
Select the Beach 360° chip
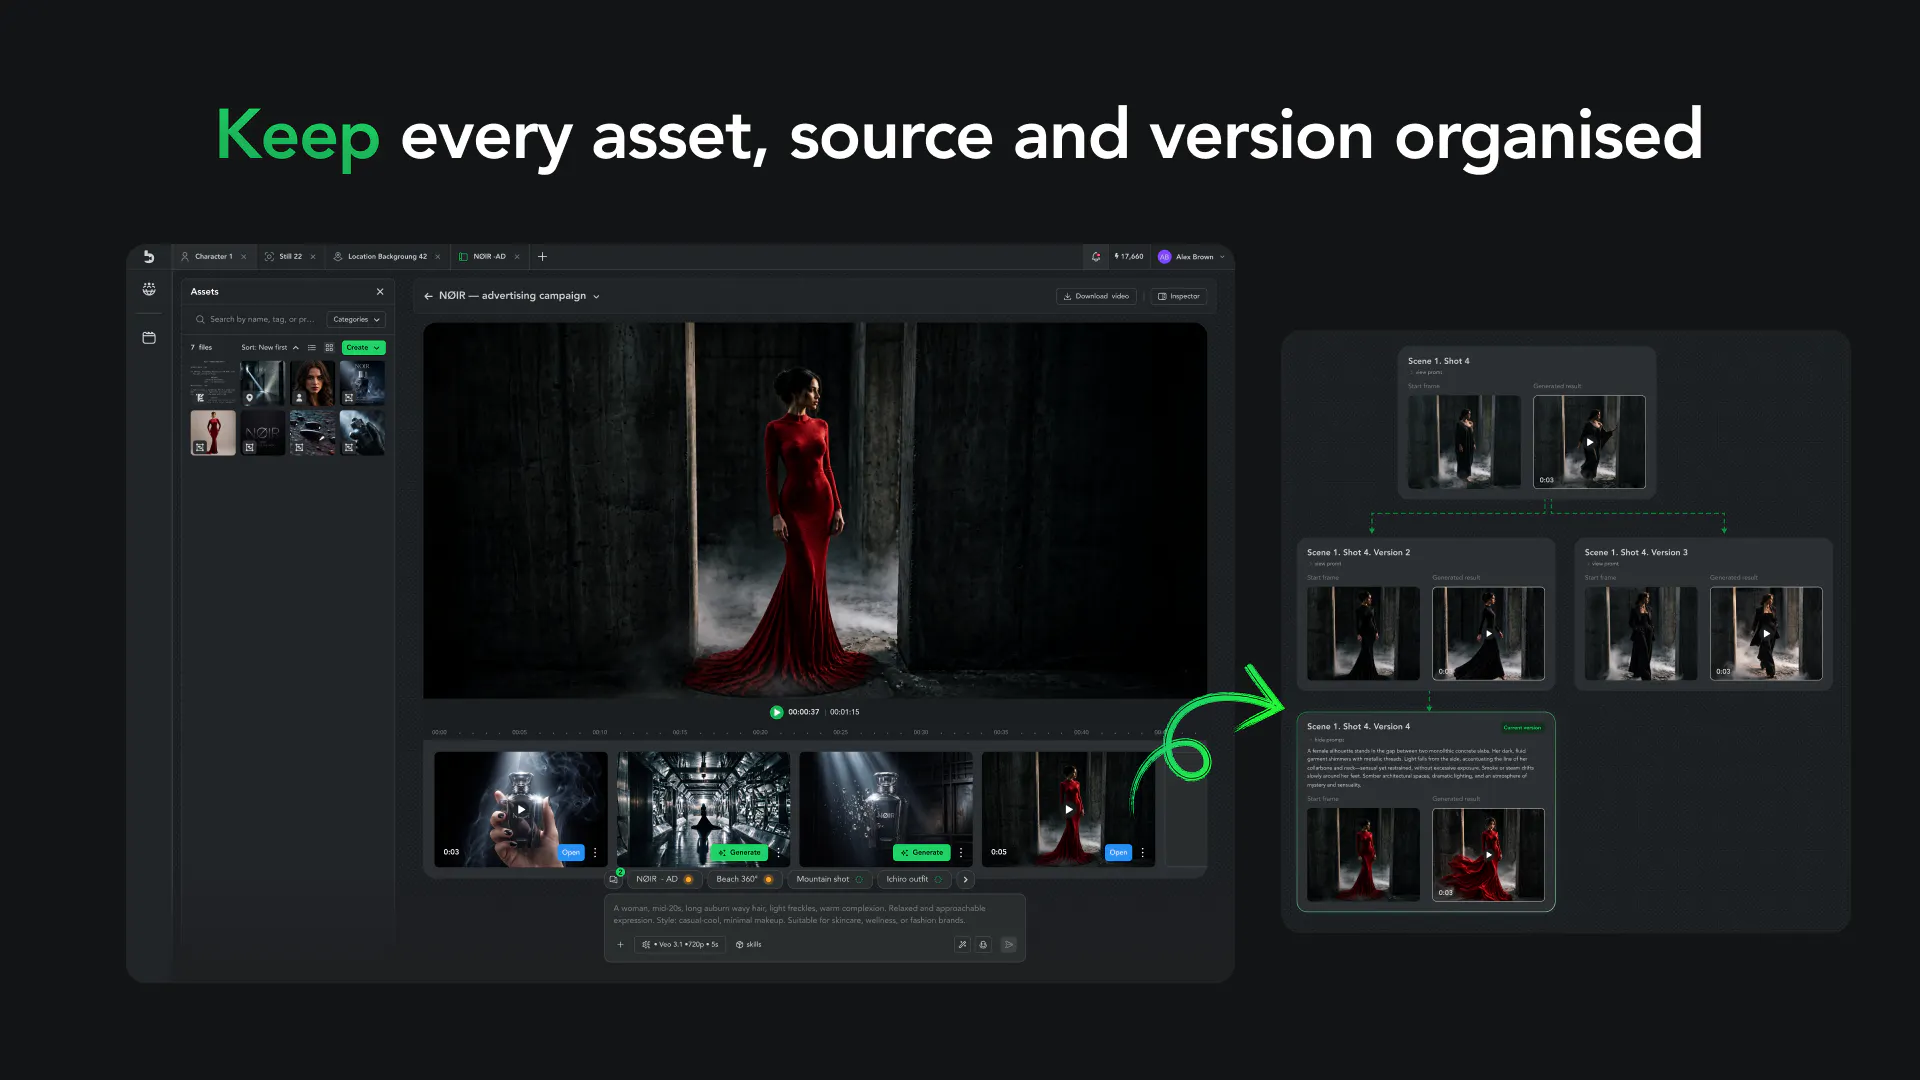(744, 880)
